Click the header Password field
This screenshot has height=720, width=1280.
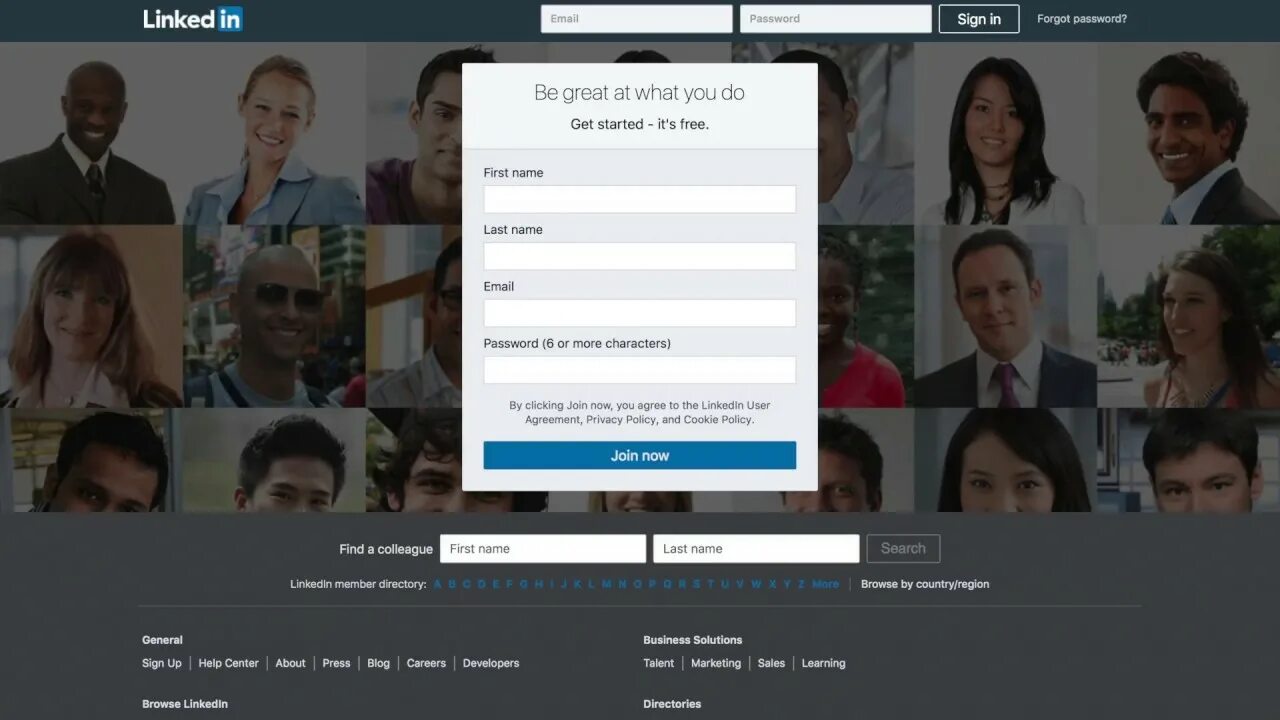point(836,19)
